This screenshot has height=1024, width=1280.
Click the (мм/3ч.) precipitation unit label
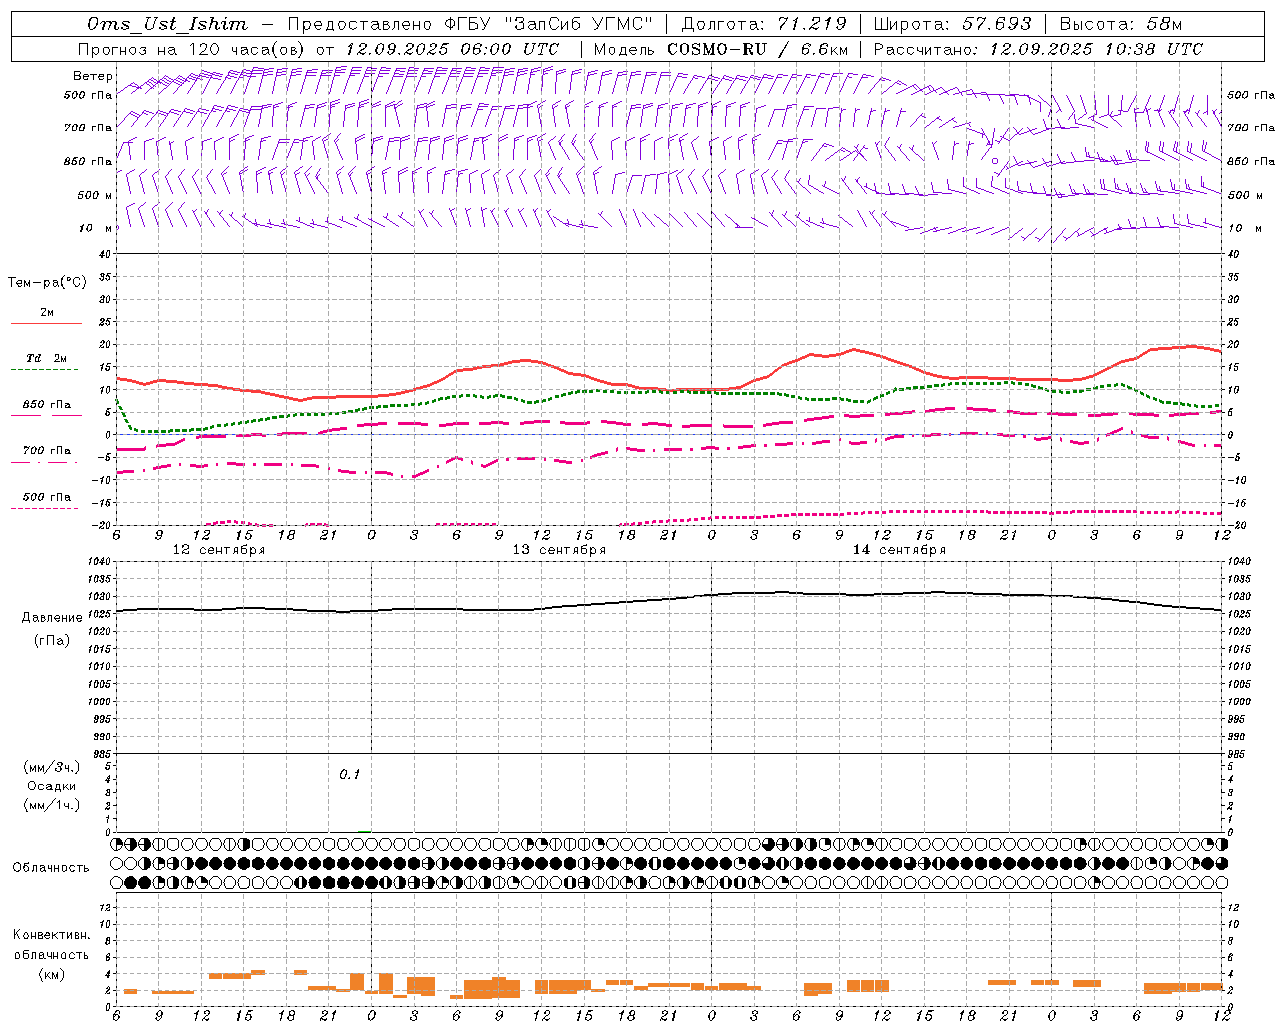pos(52,767)
